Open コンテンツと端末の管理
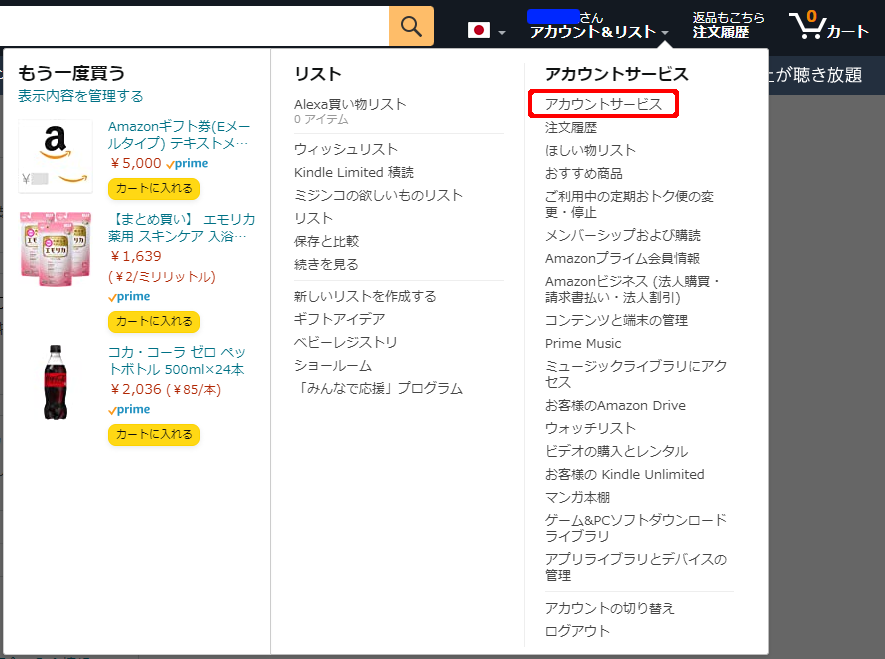 coord(616,320)
